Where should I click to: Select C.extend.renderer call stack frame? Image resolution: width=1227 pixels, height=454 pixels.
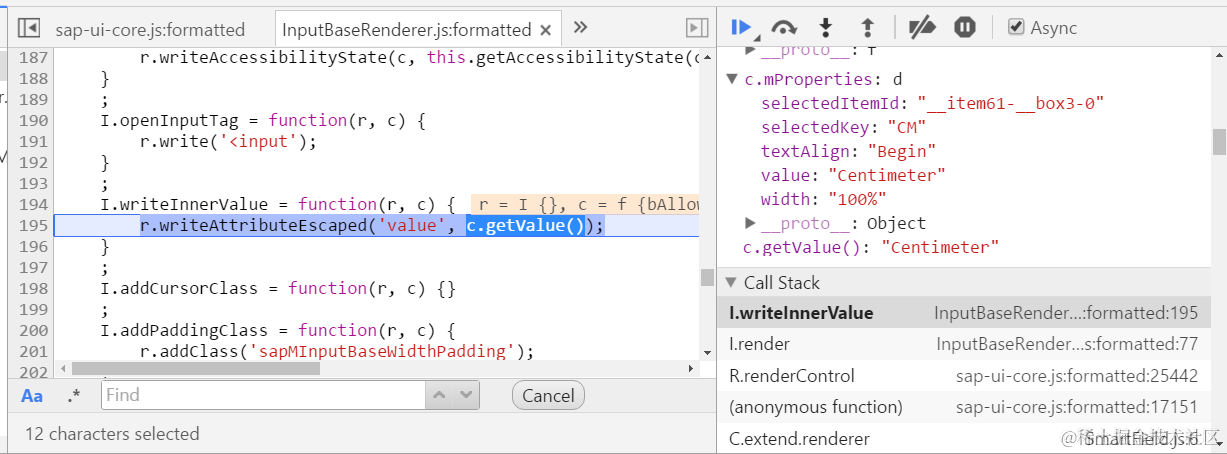[972, 438]
